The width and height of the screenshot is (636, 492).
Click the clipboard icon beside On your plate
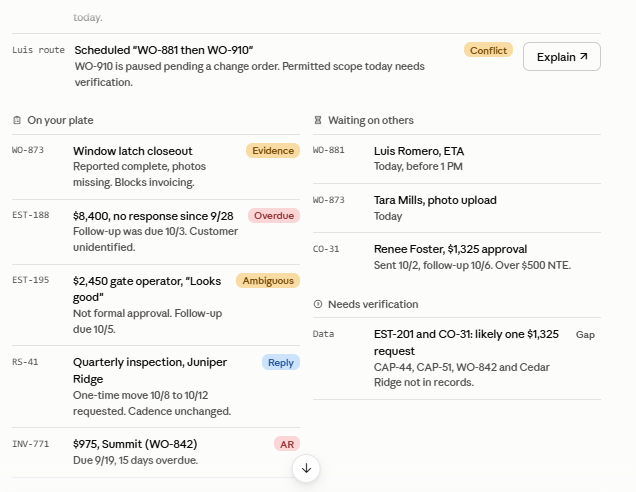pyautogui.click(x=17, y=120)
